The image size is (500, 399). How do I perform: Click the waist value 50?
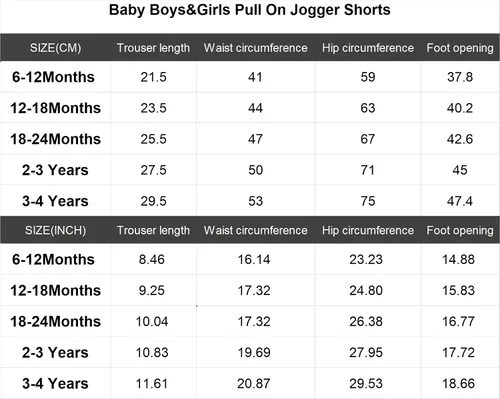256,170
